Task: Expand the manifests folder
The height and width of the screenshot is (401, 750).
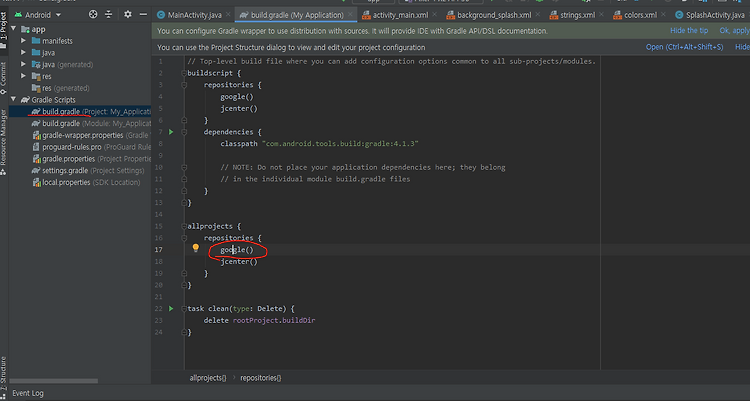Action: pyautogui.click(x=23, y=41)
